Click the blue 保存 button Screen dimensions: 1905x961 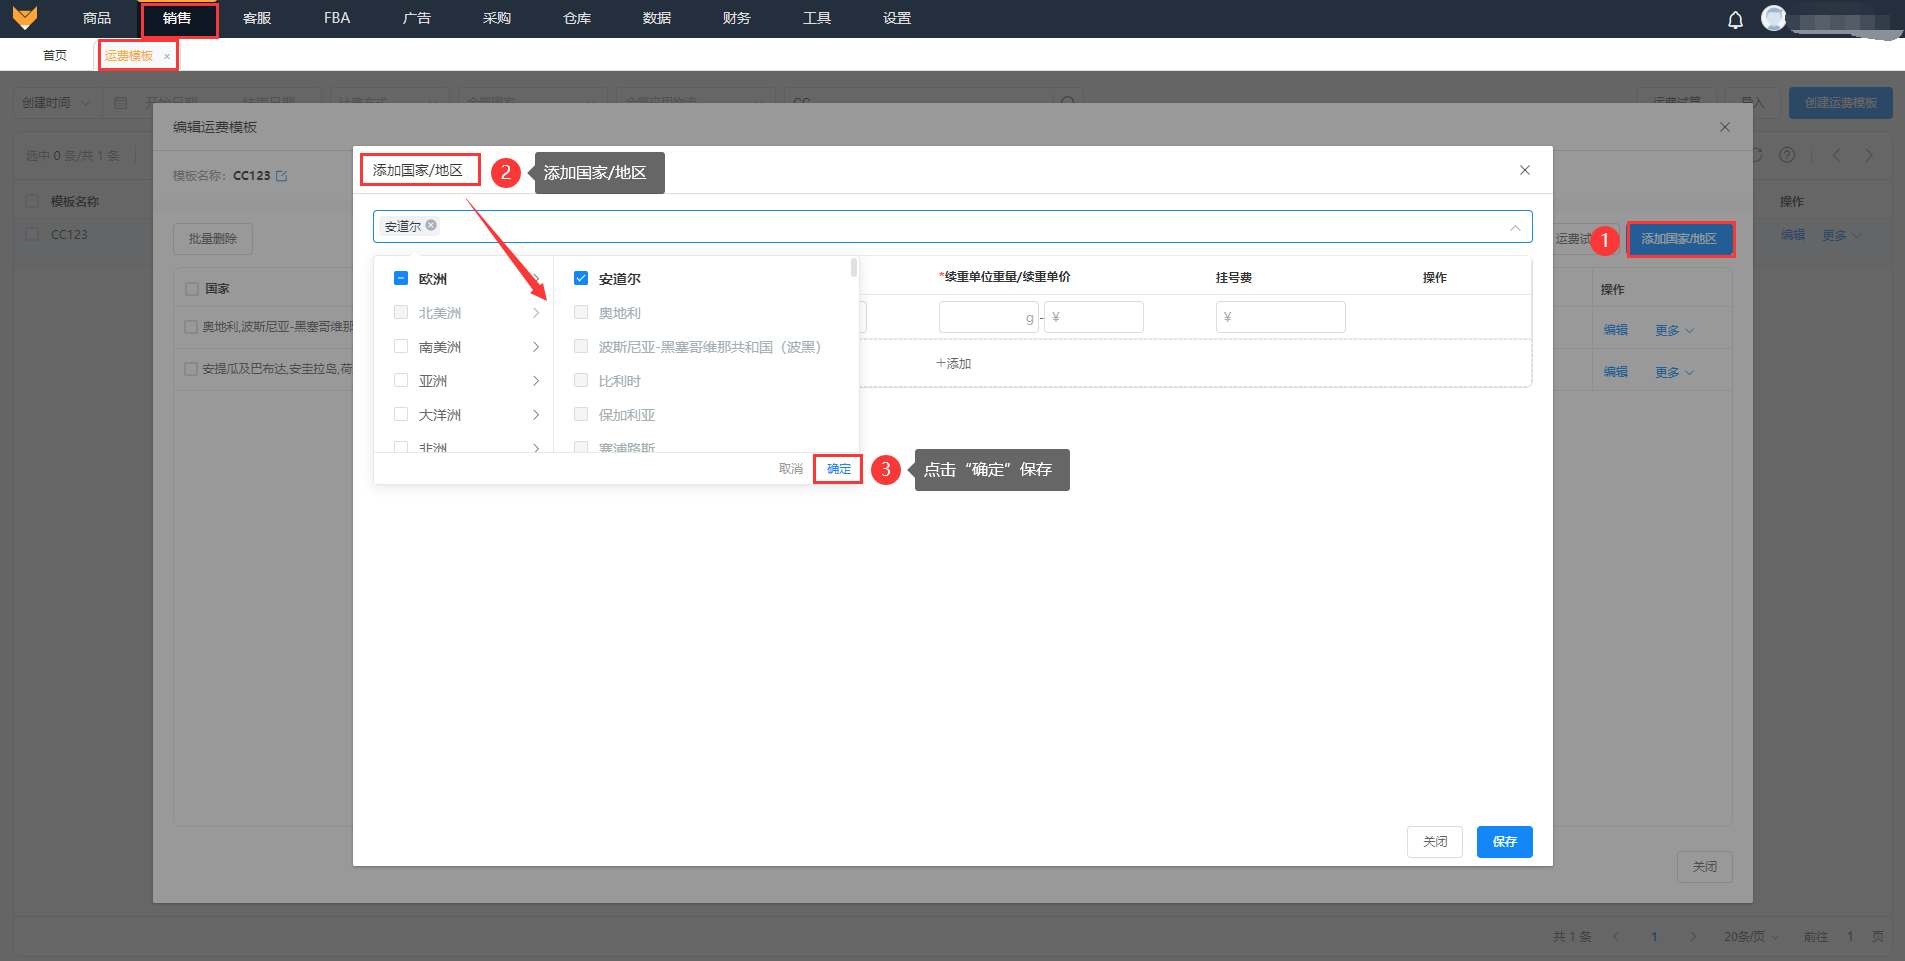pyautogui.click(x=1505, y=842)
